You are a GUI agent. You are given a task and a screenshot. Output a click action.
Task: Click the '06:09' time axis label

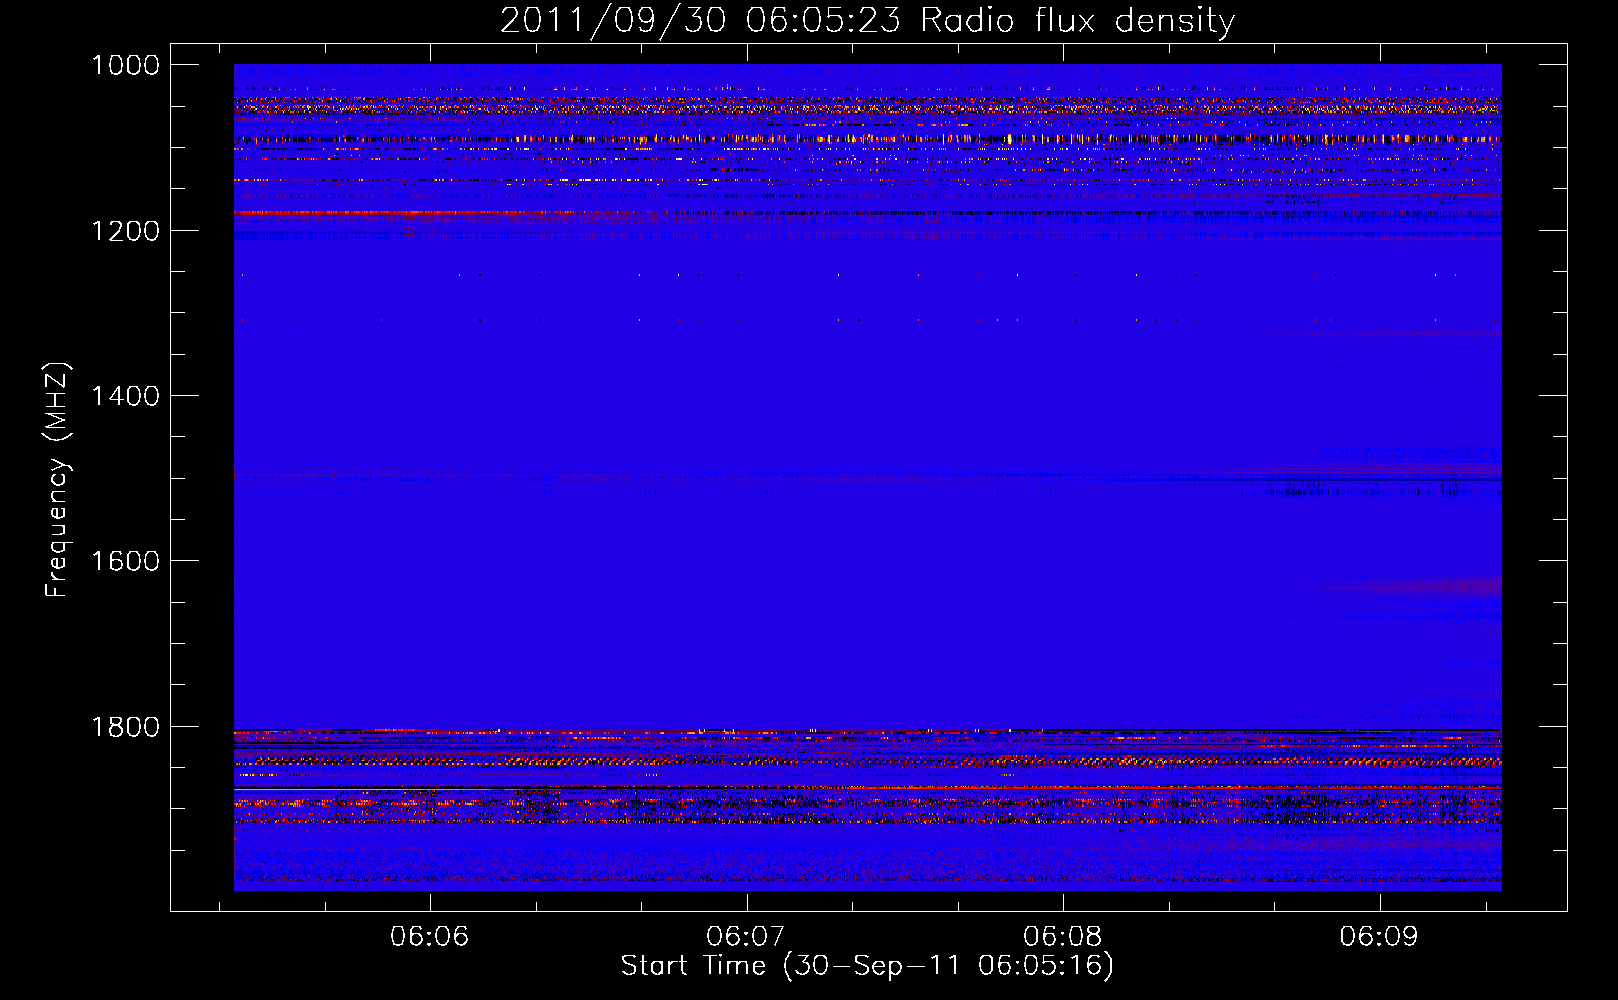1379,936
